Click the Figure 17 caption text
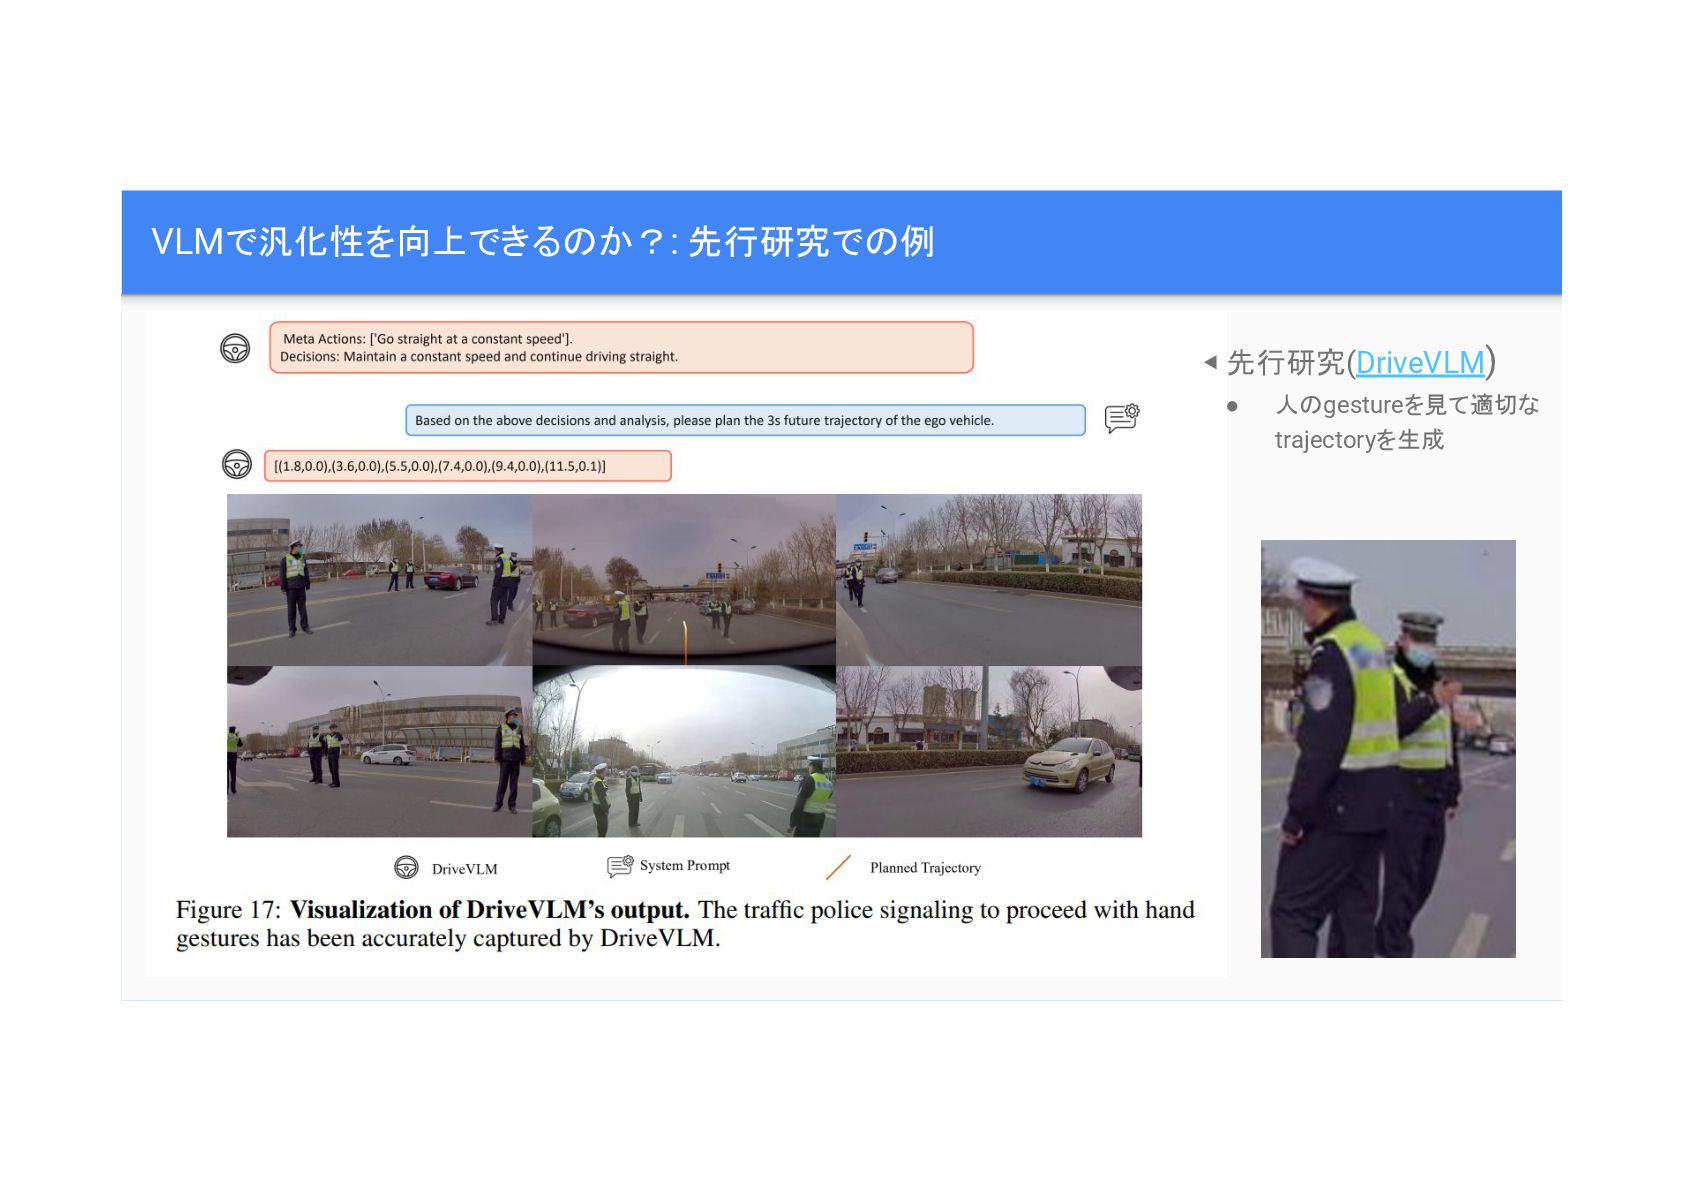The image size is (1684, 1191). (685, 924)
